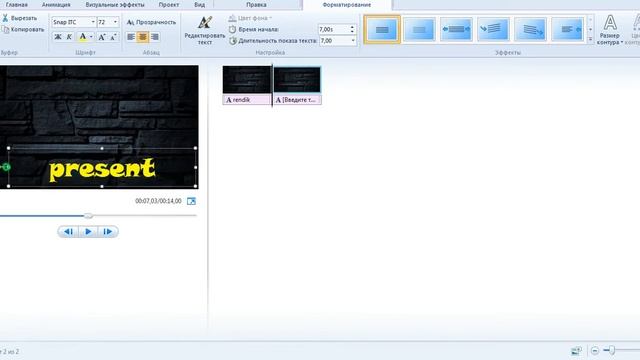Apply the text color A button
The image size is (640, 360).
pos(82,37)
